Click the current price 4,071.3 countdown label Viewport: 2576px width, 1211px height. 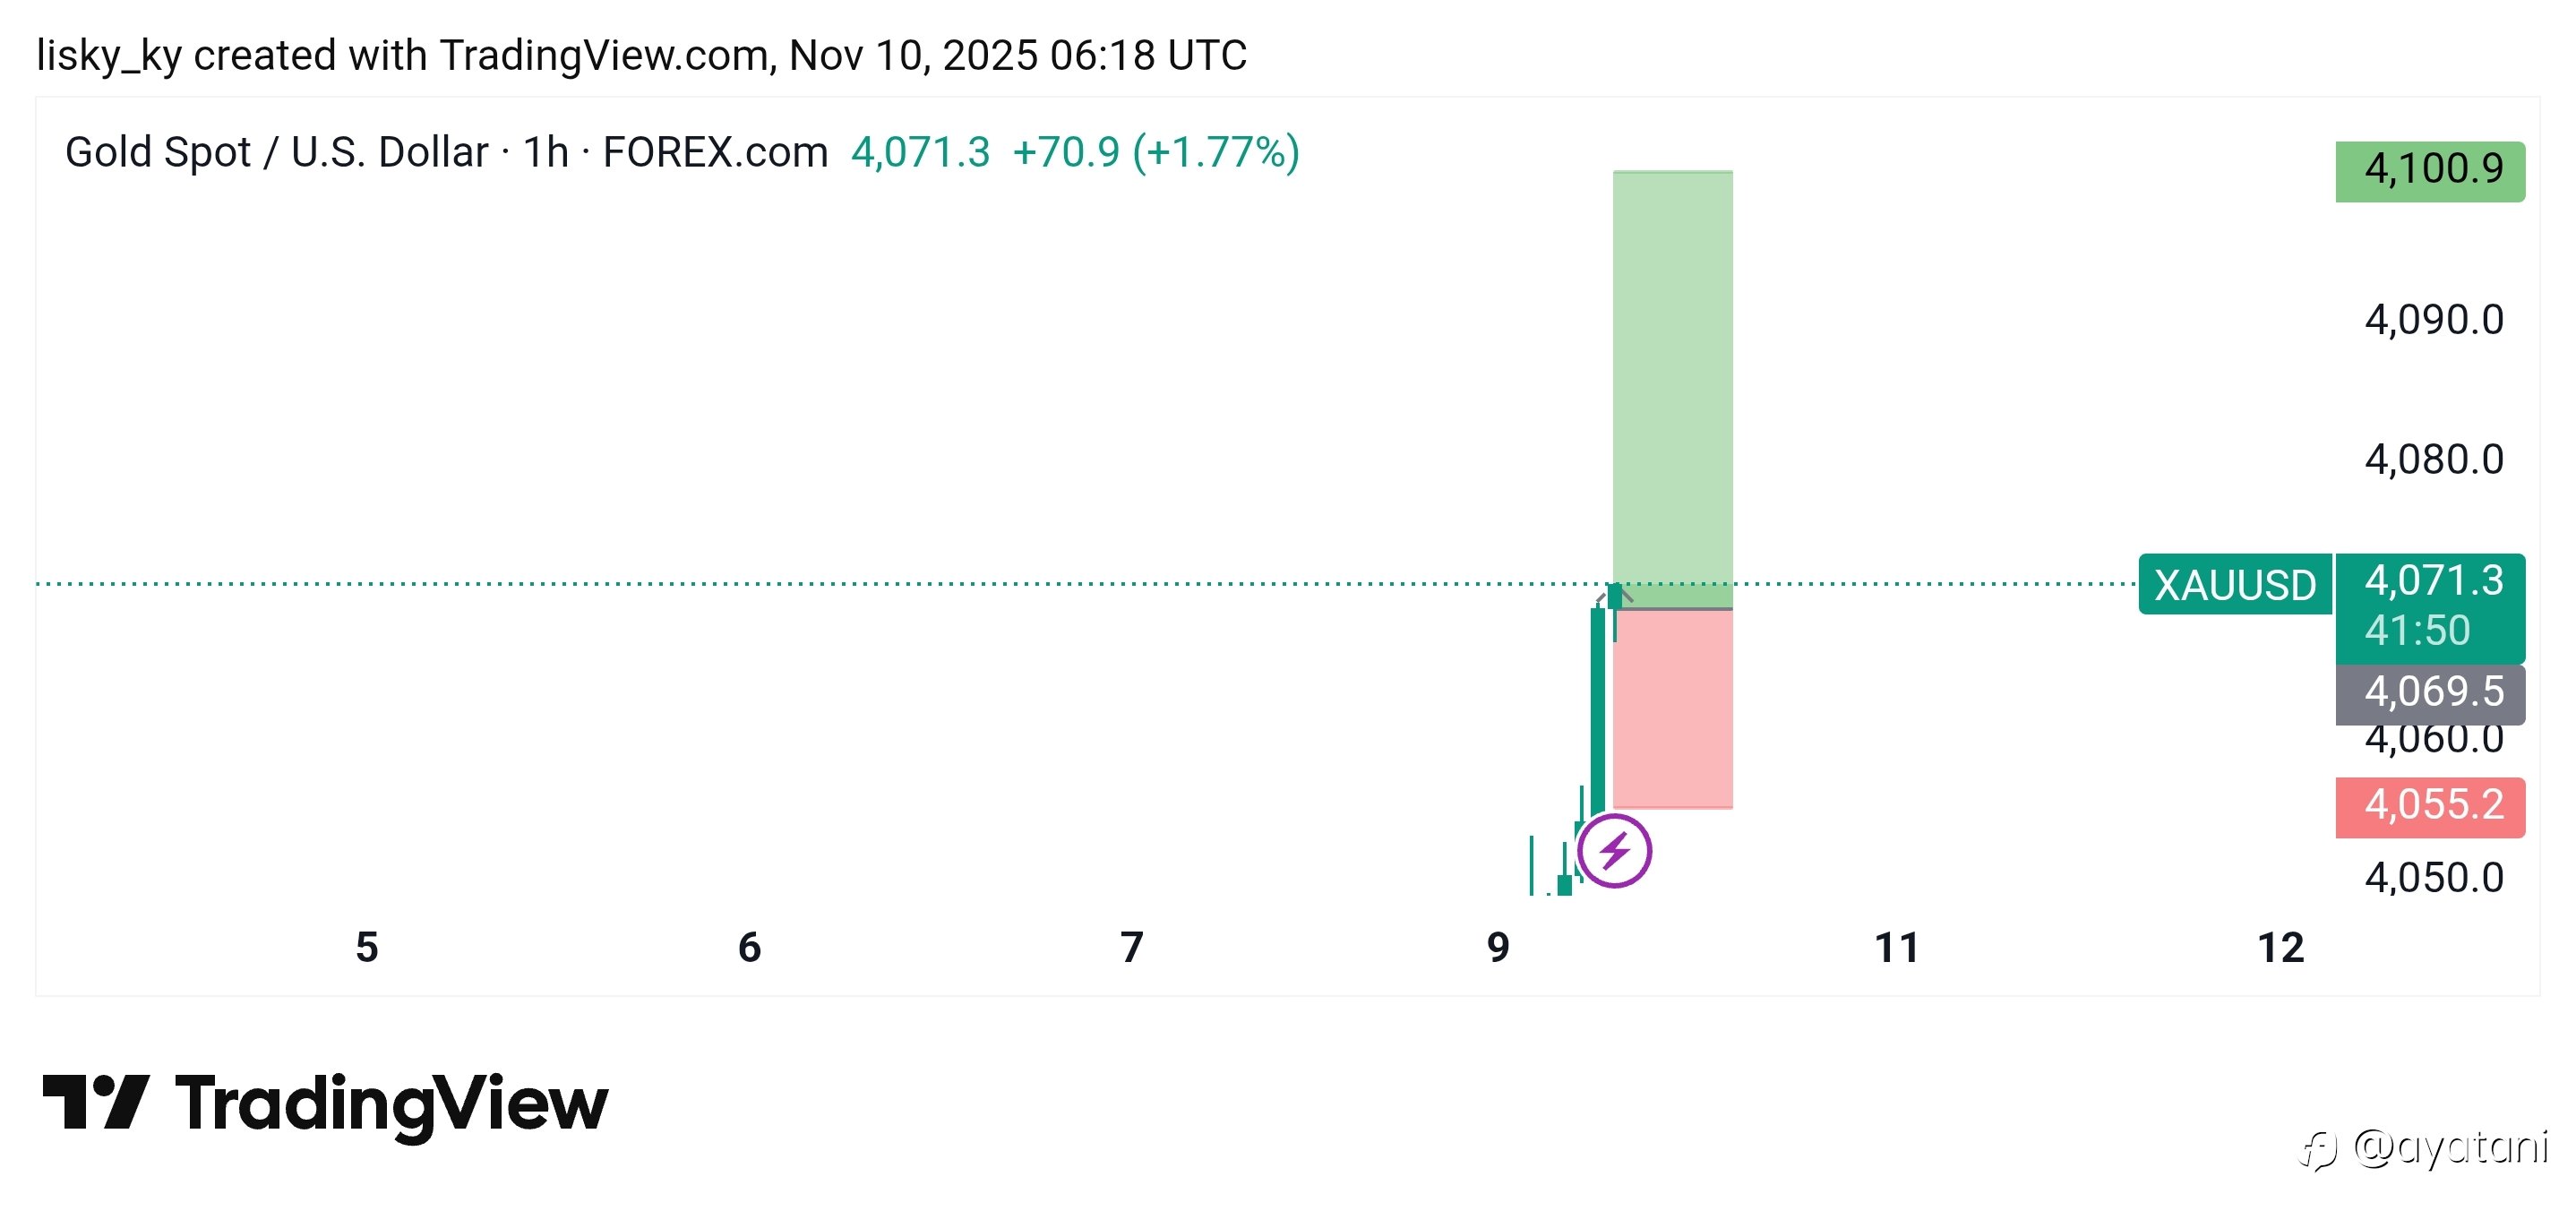tap(2430, 606)
